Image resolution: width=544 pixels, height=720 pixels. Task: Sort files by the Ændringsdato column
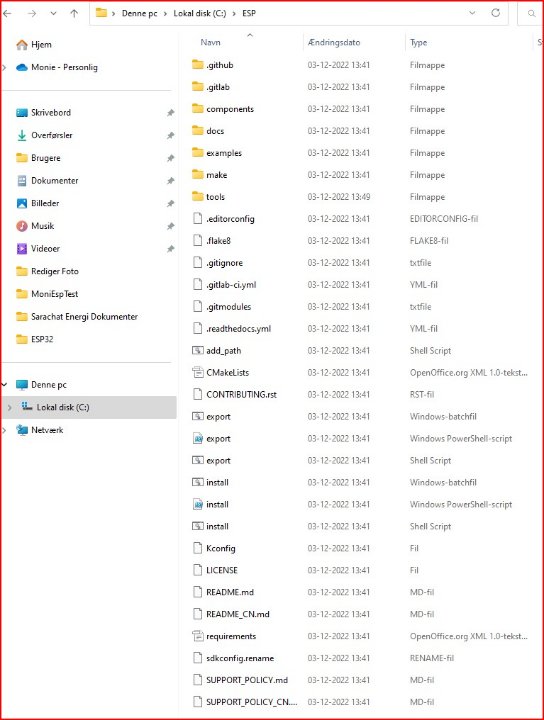pyautogui.click(x=334, y=42)
